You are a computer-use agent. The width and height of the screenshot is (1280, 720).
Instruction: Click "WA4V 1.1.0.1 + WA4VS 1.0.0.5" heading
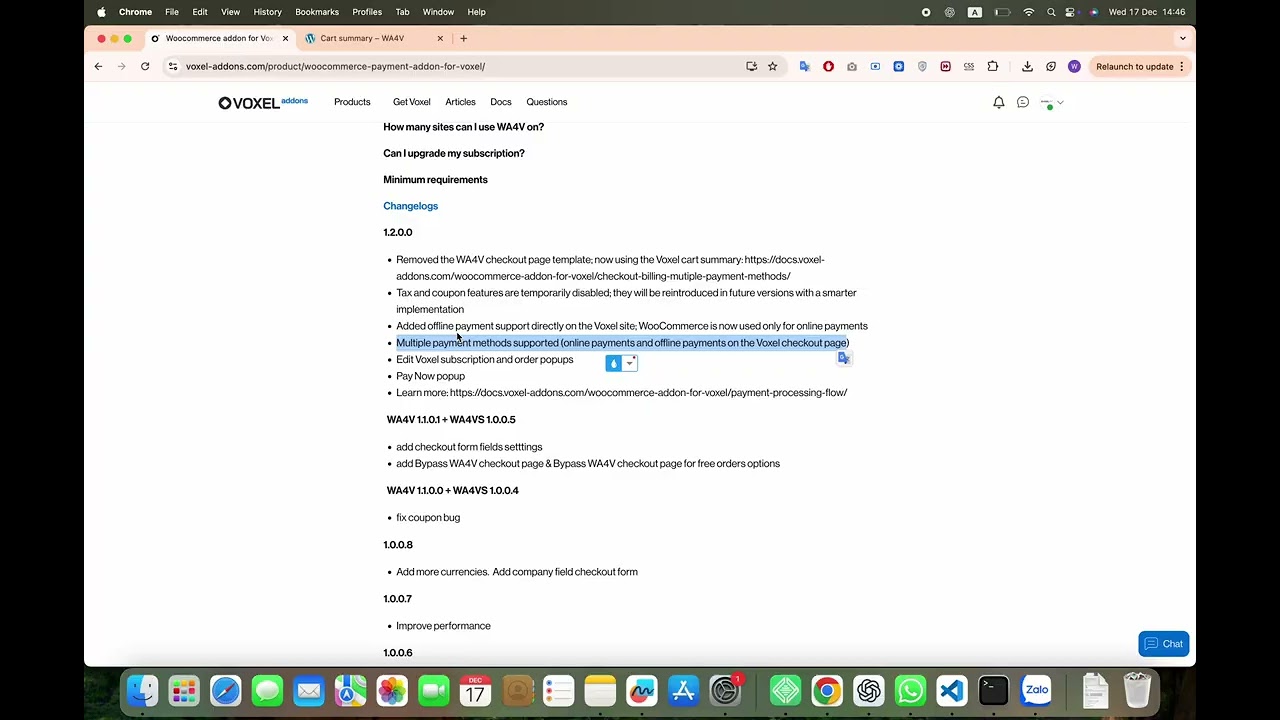click(451, 420)
